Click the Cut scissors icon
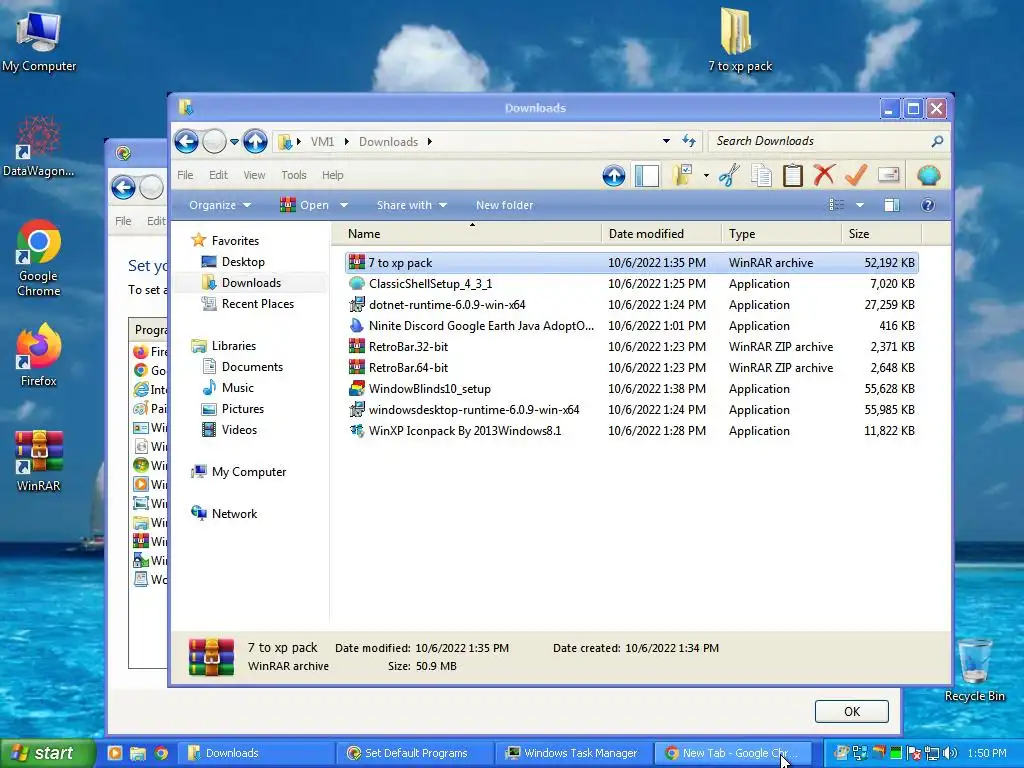Viewport: 1024px width, 768px height. [729, 175]
